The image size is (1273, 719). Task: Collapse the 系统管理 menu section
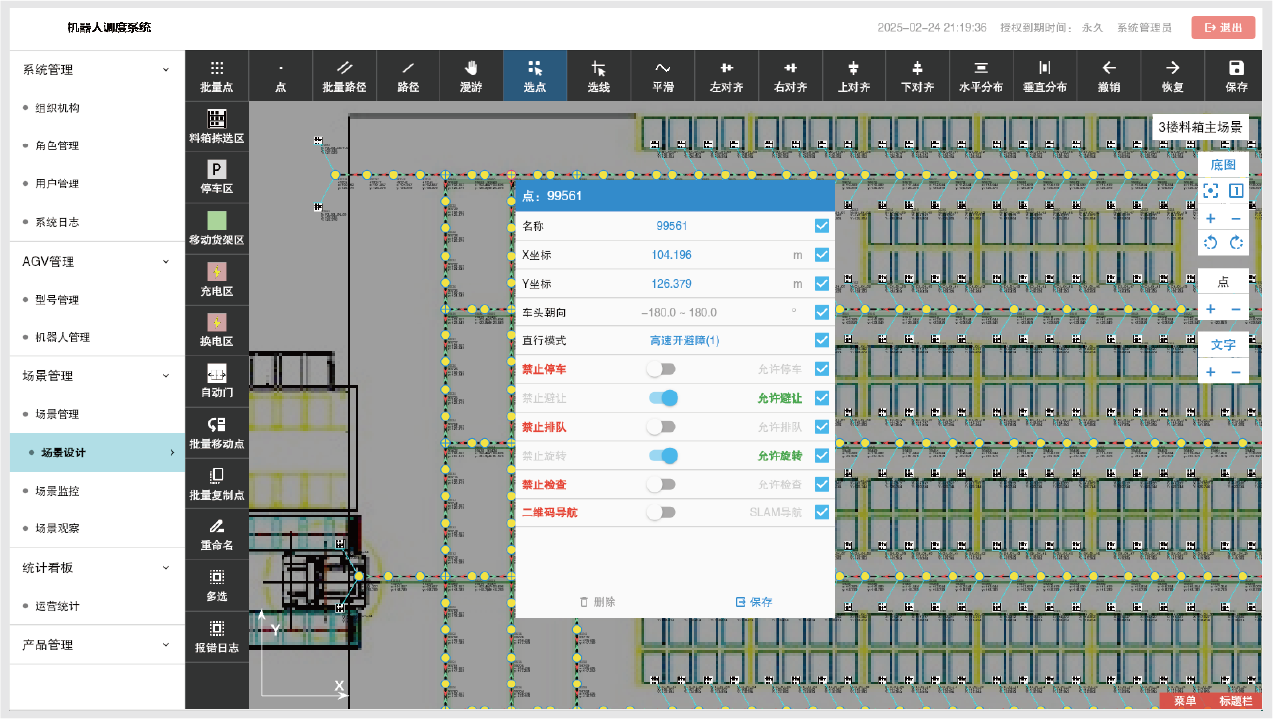tap(97, 70)
